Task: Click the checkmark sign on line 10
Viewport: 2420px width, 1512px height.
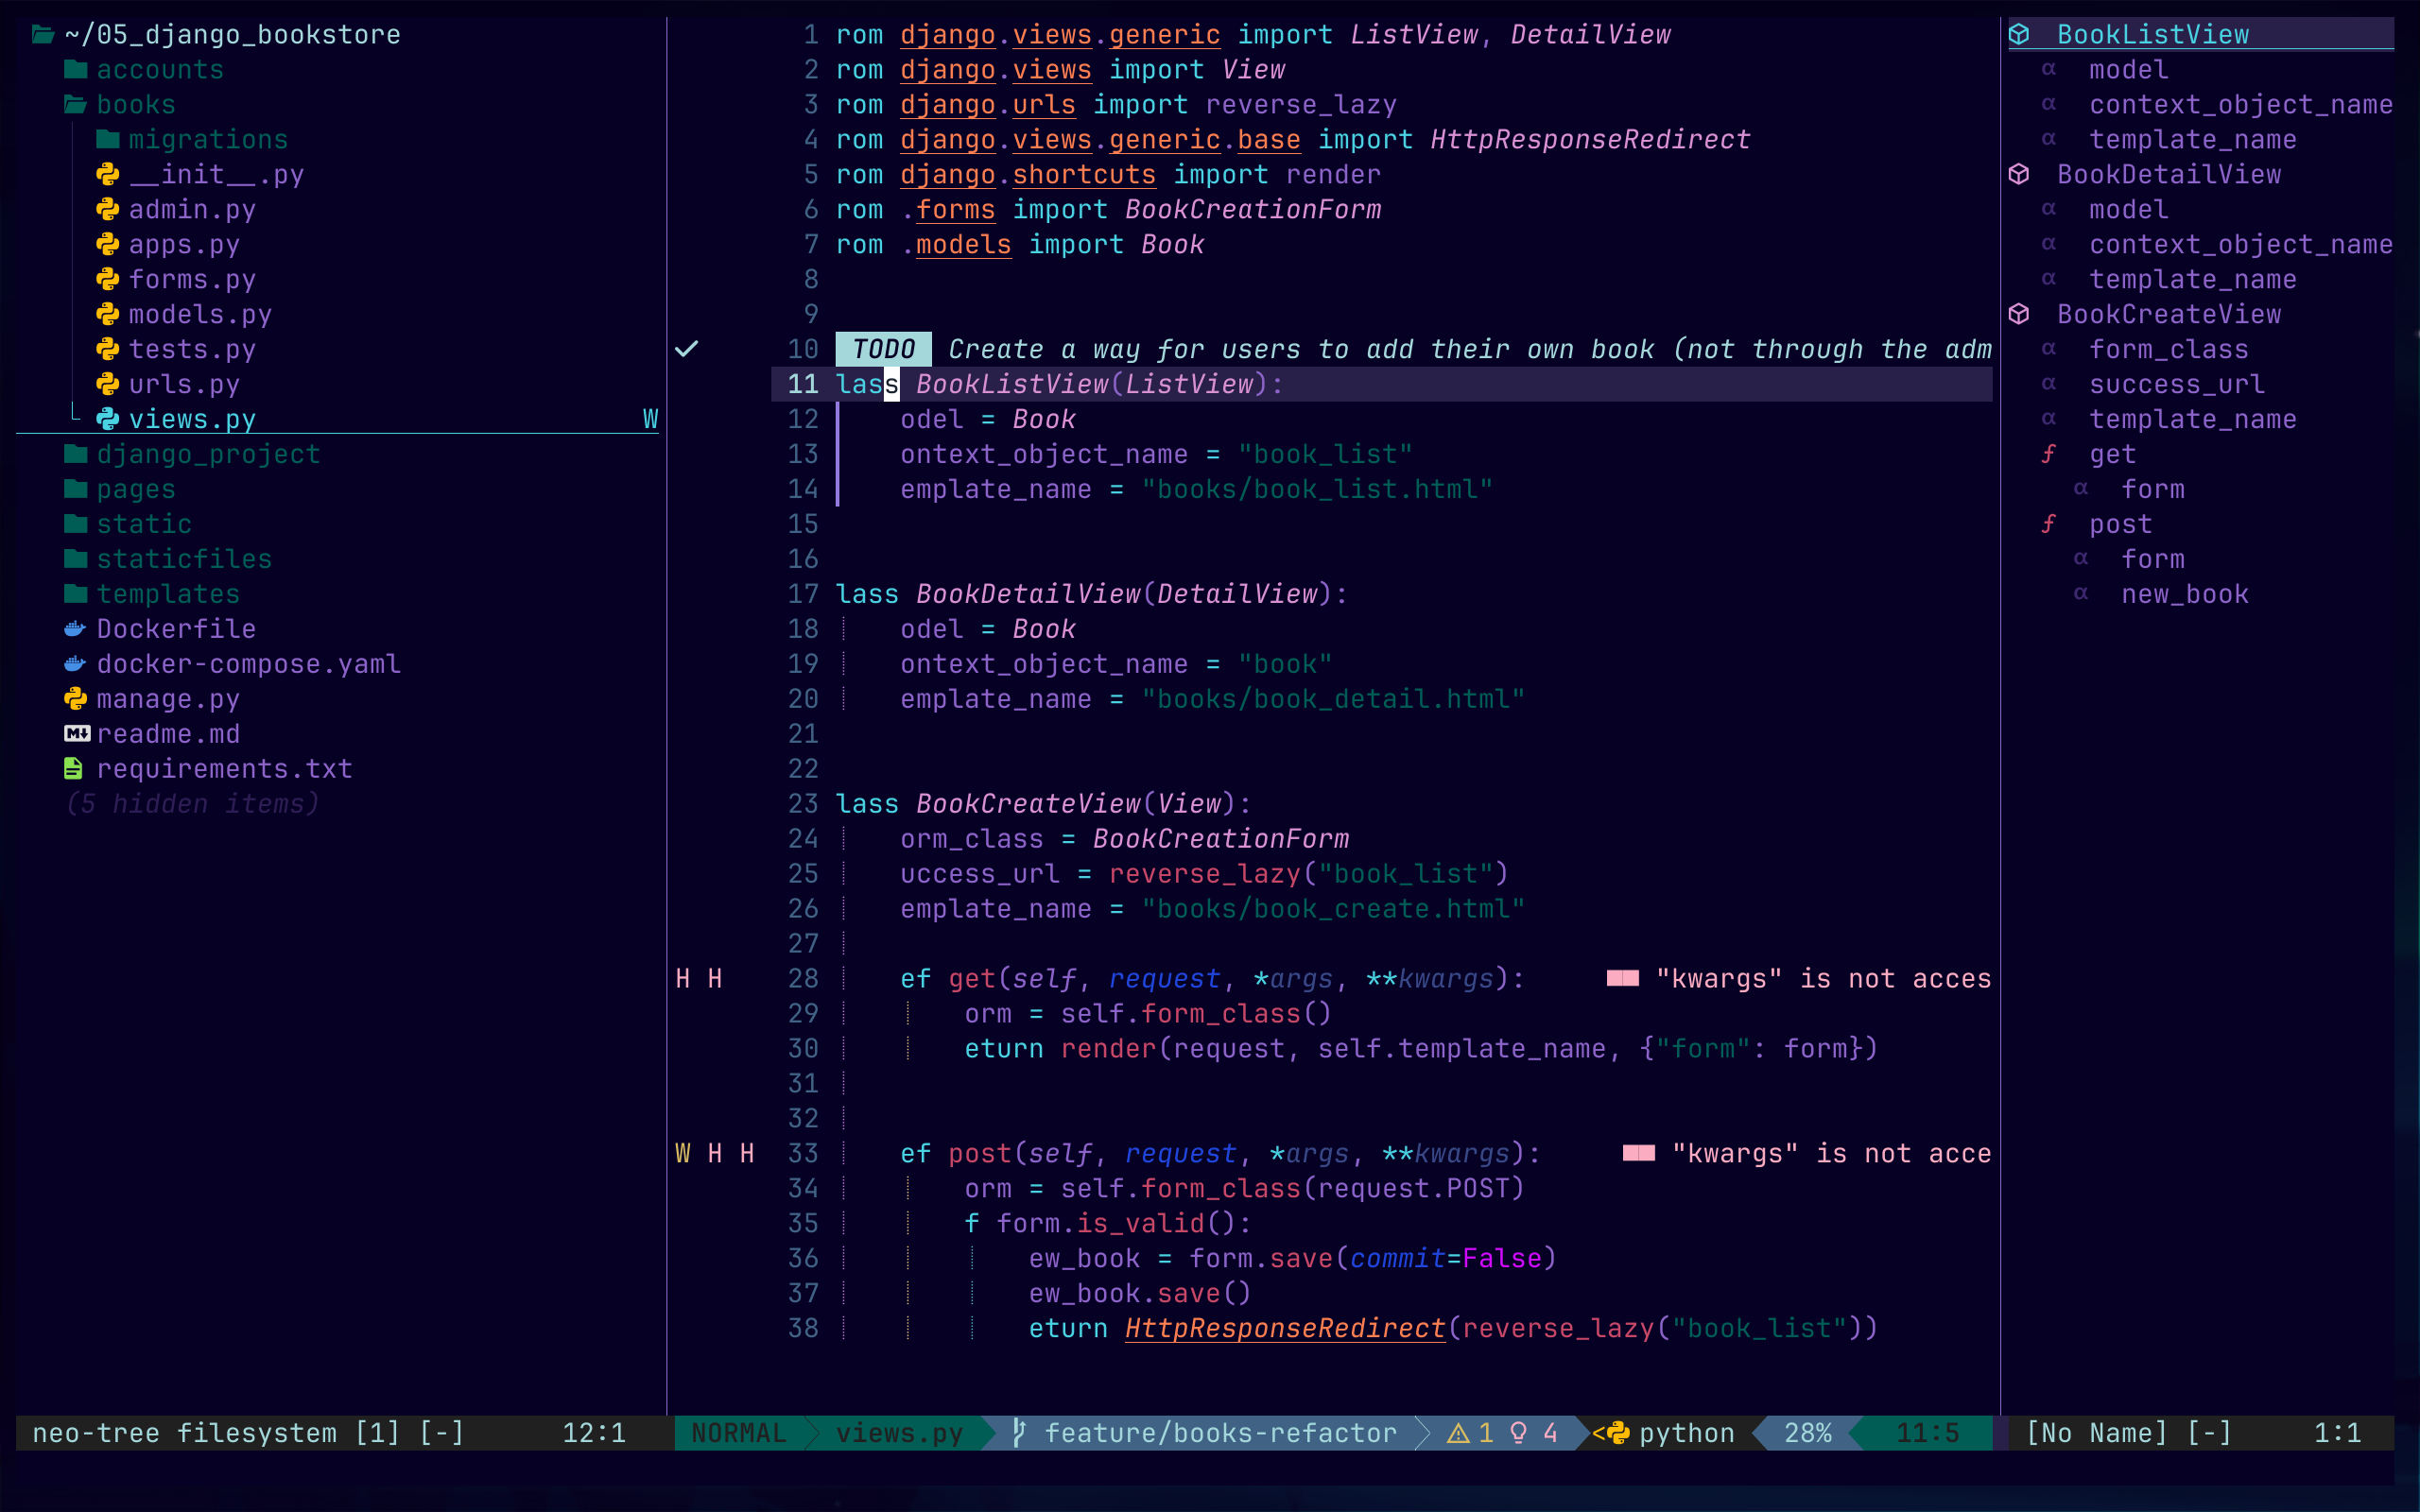Action: 686,350
